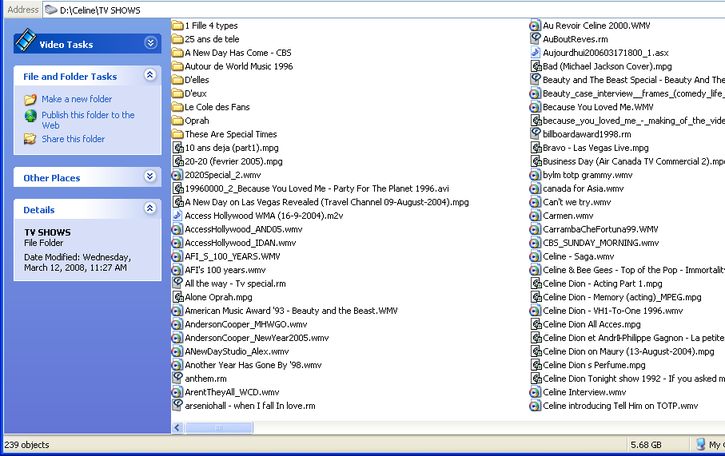The image size is (725, 456).
Task: Select Celine - Saga.wmv file name
Action: click(578, 256)
